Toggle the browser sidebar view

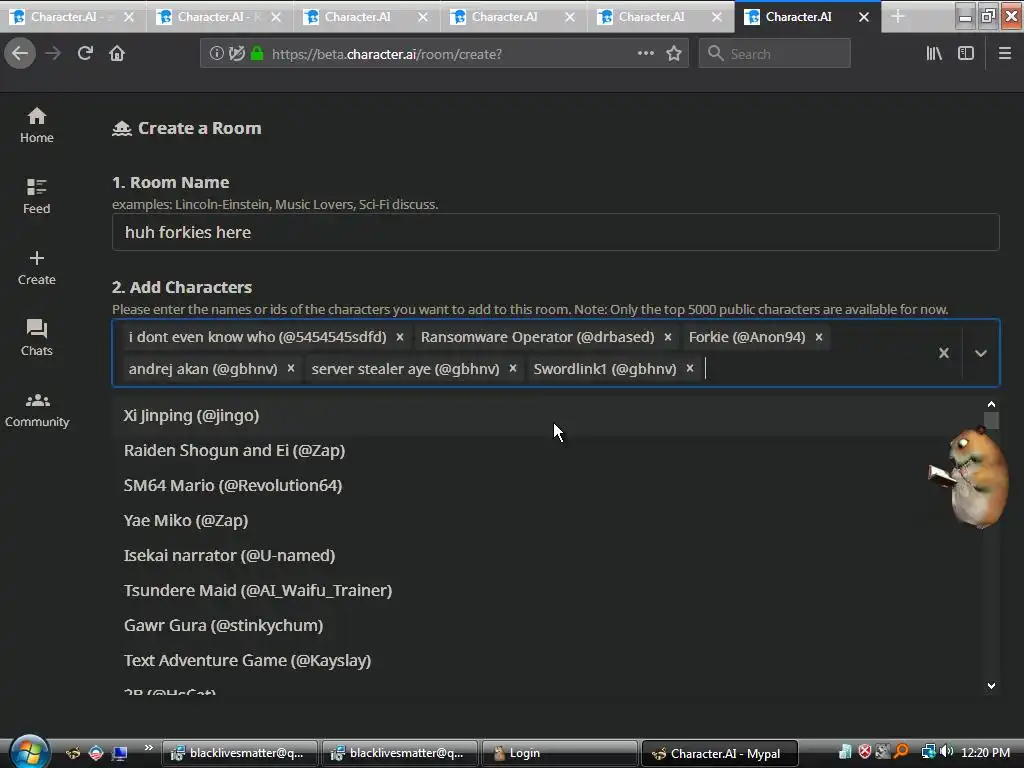[x=966, y=54]
